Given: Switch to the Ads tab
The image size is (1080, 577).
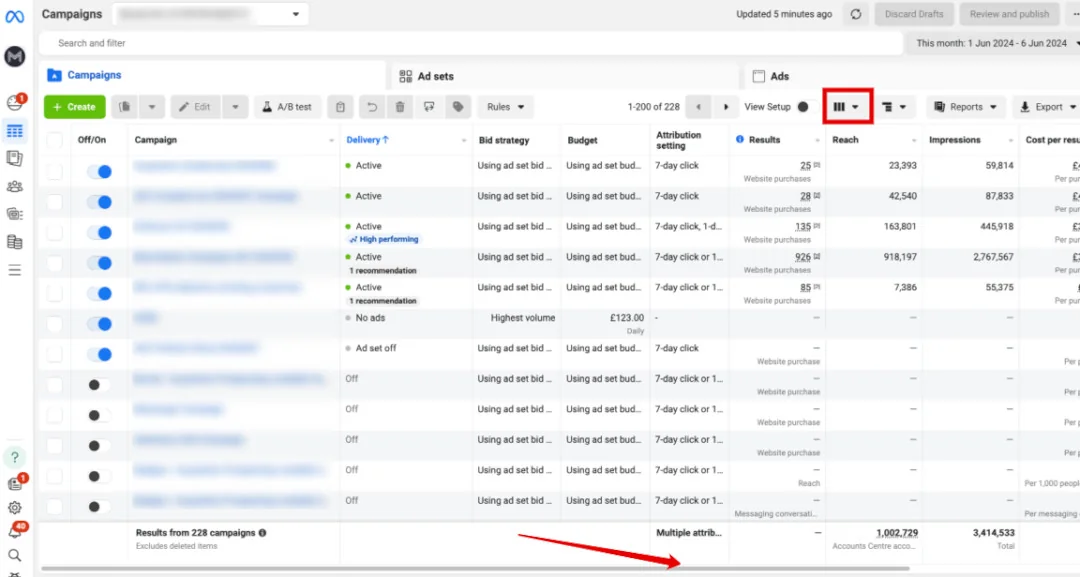Looking at the screenshot, I should pyautogui.click(x=912, y=76).
